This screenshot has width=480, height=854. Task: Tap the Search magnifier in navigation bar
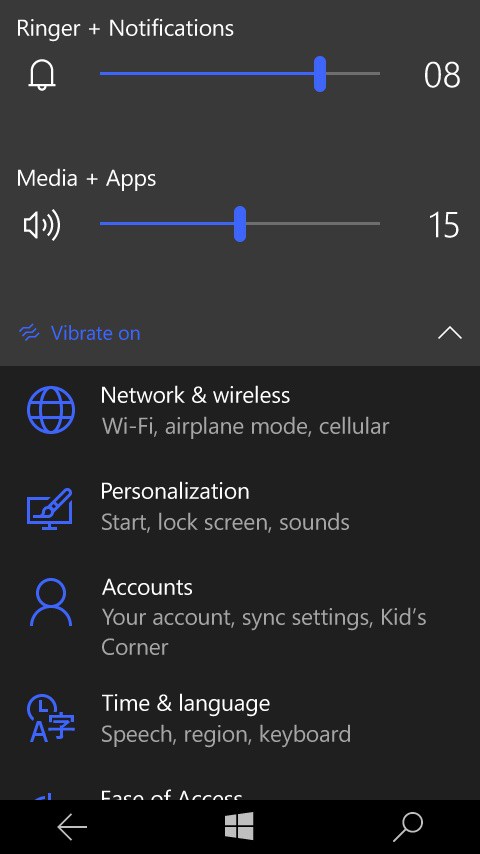[408, 827]
